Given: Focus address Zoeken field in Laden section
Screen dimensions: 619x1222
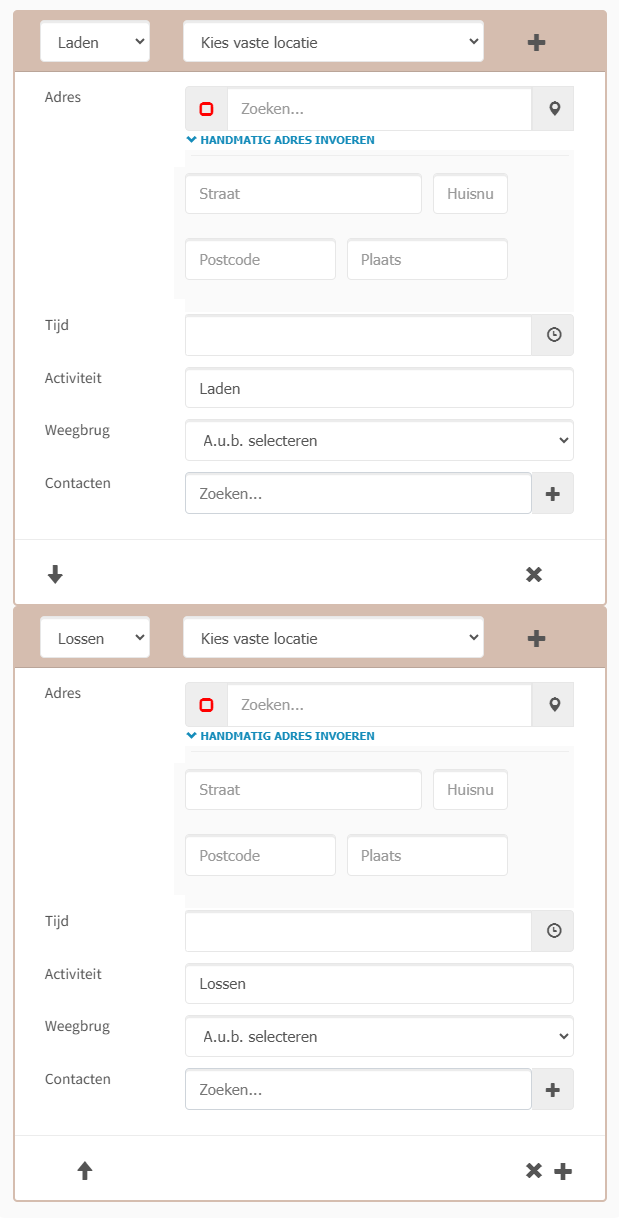Looking at the screenshot, I should [x=379, y=109].
